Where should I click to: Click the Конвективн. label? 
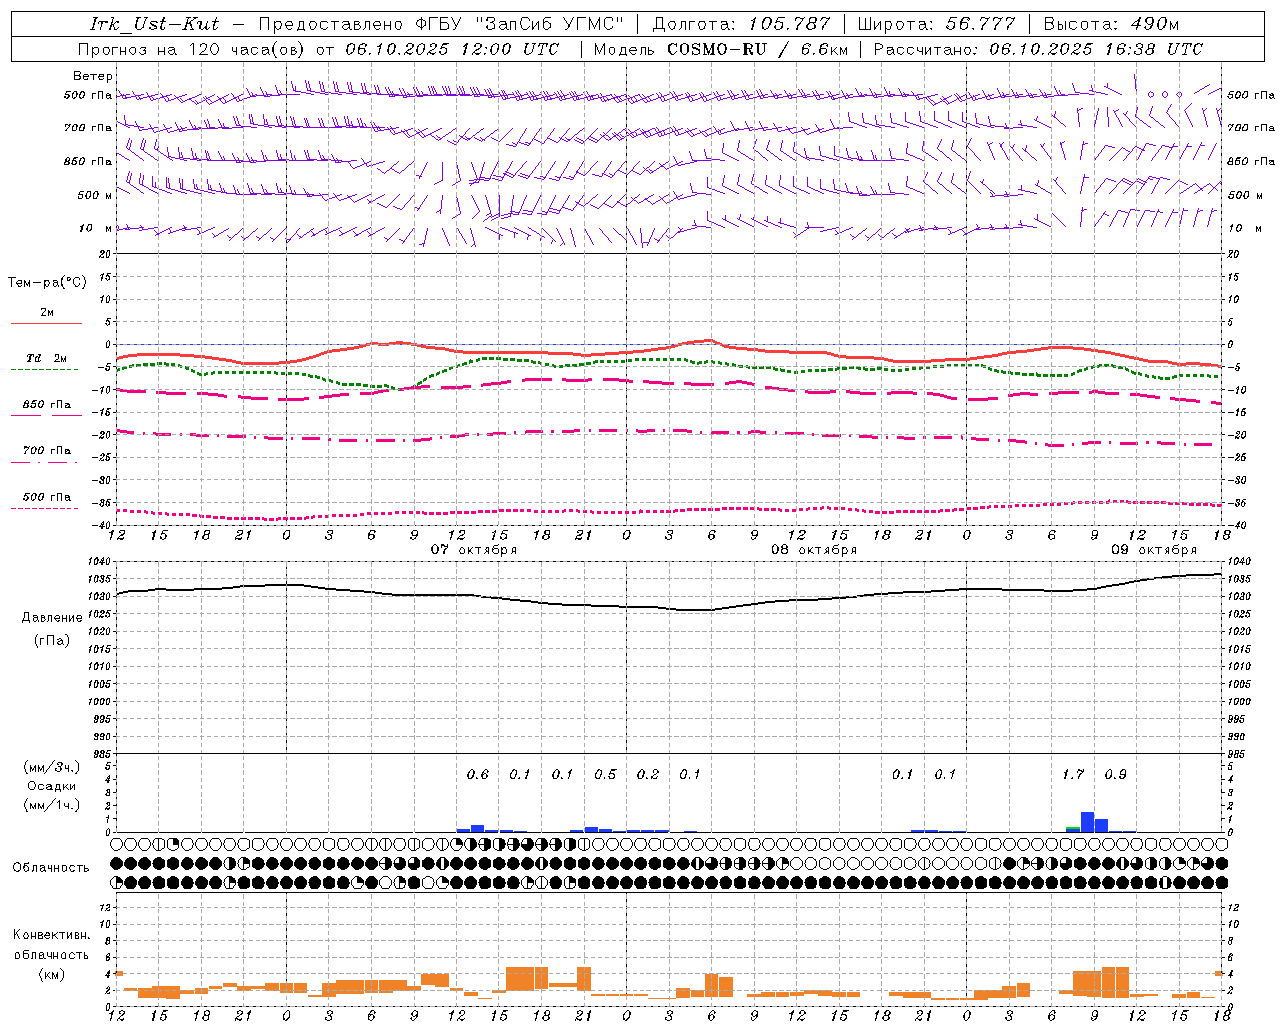click(x=52, y=935)
